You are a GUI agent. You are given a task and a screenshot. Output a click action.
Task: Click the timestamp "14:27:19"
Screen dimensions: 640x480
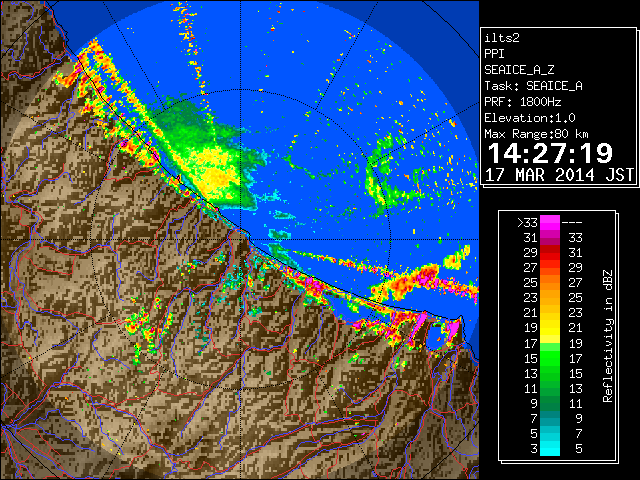pyautogui.click(x=550, y=153)
